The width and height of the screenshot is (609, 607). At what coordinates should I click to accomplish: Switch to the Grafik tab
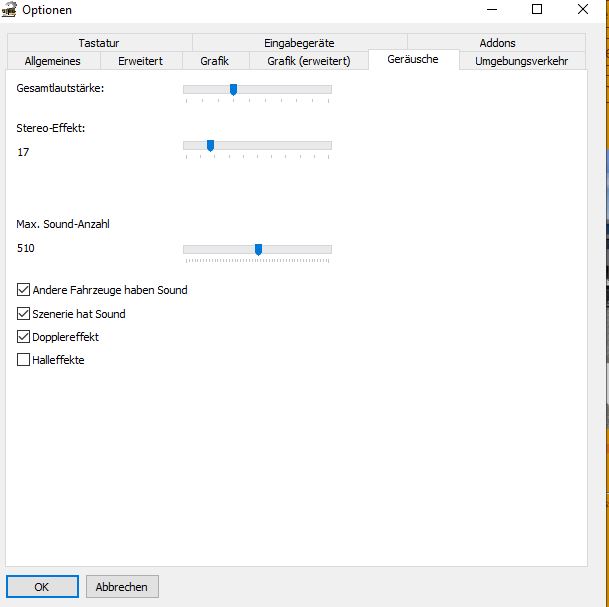click(214, 61)
